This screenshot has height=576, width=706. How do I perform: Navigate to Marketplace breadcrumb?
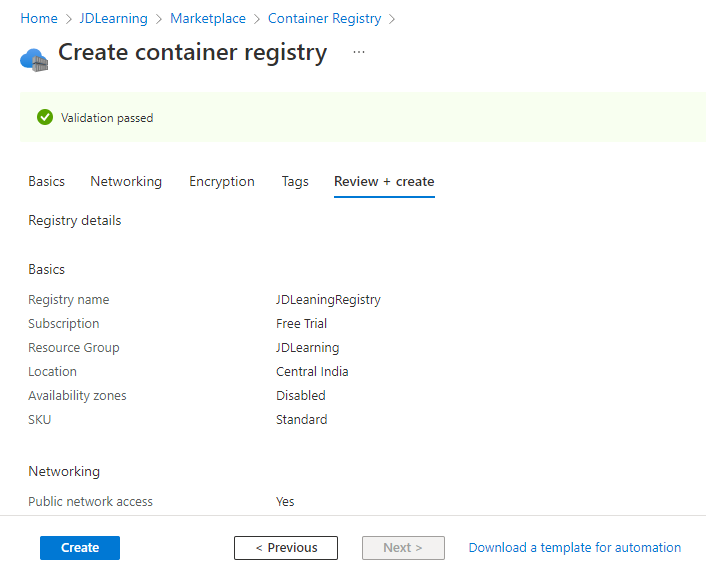(x=208, y=18)
